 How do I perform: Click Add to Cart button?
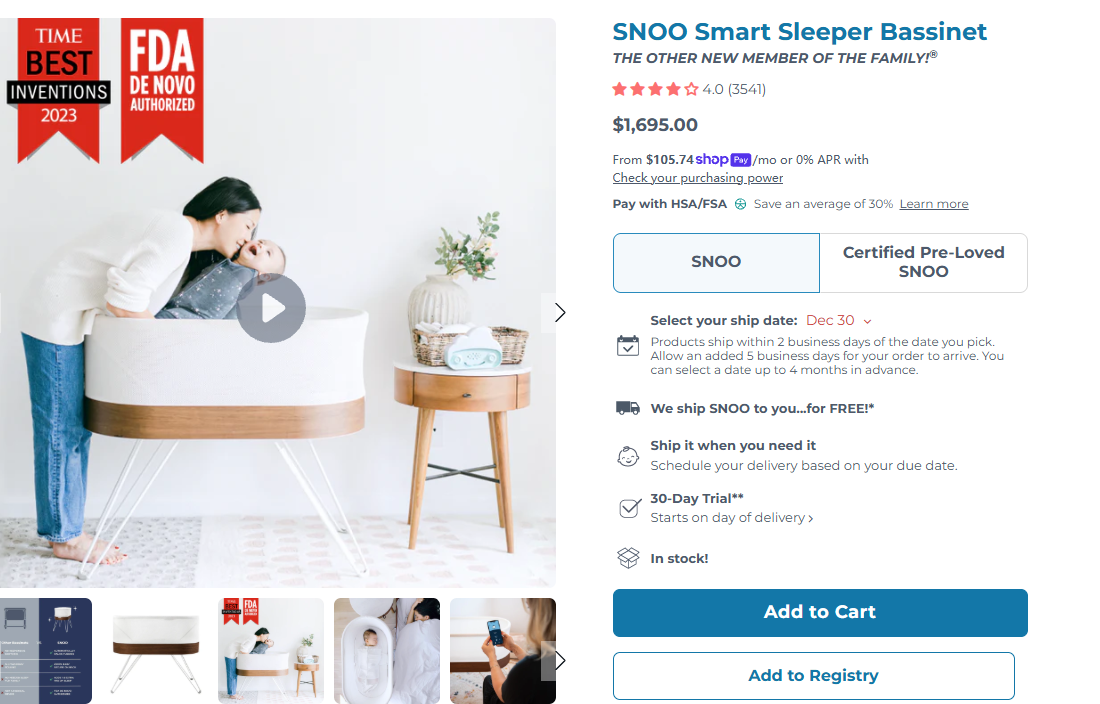click(820, 613)
